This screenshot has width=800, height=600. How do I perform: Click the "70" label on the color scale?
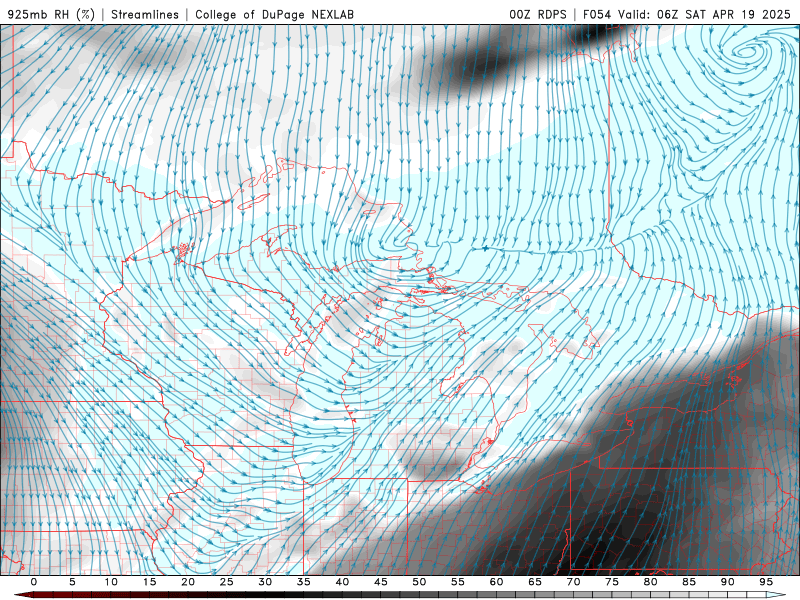[x=573, y=582]
